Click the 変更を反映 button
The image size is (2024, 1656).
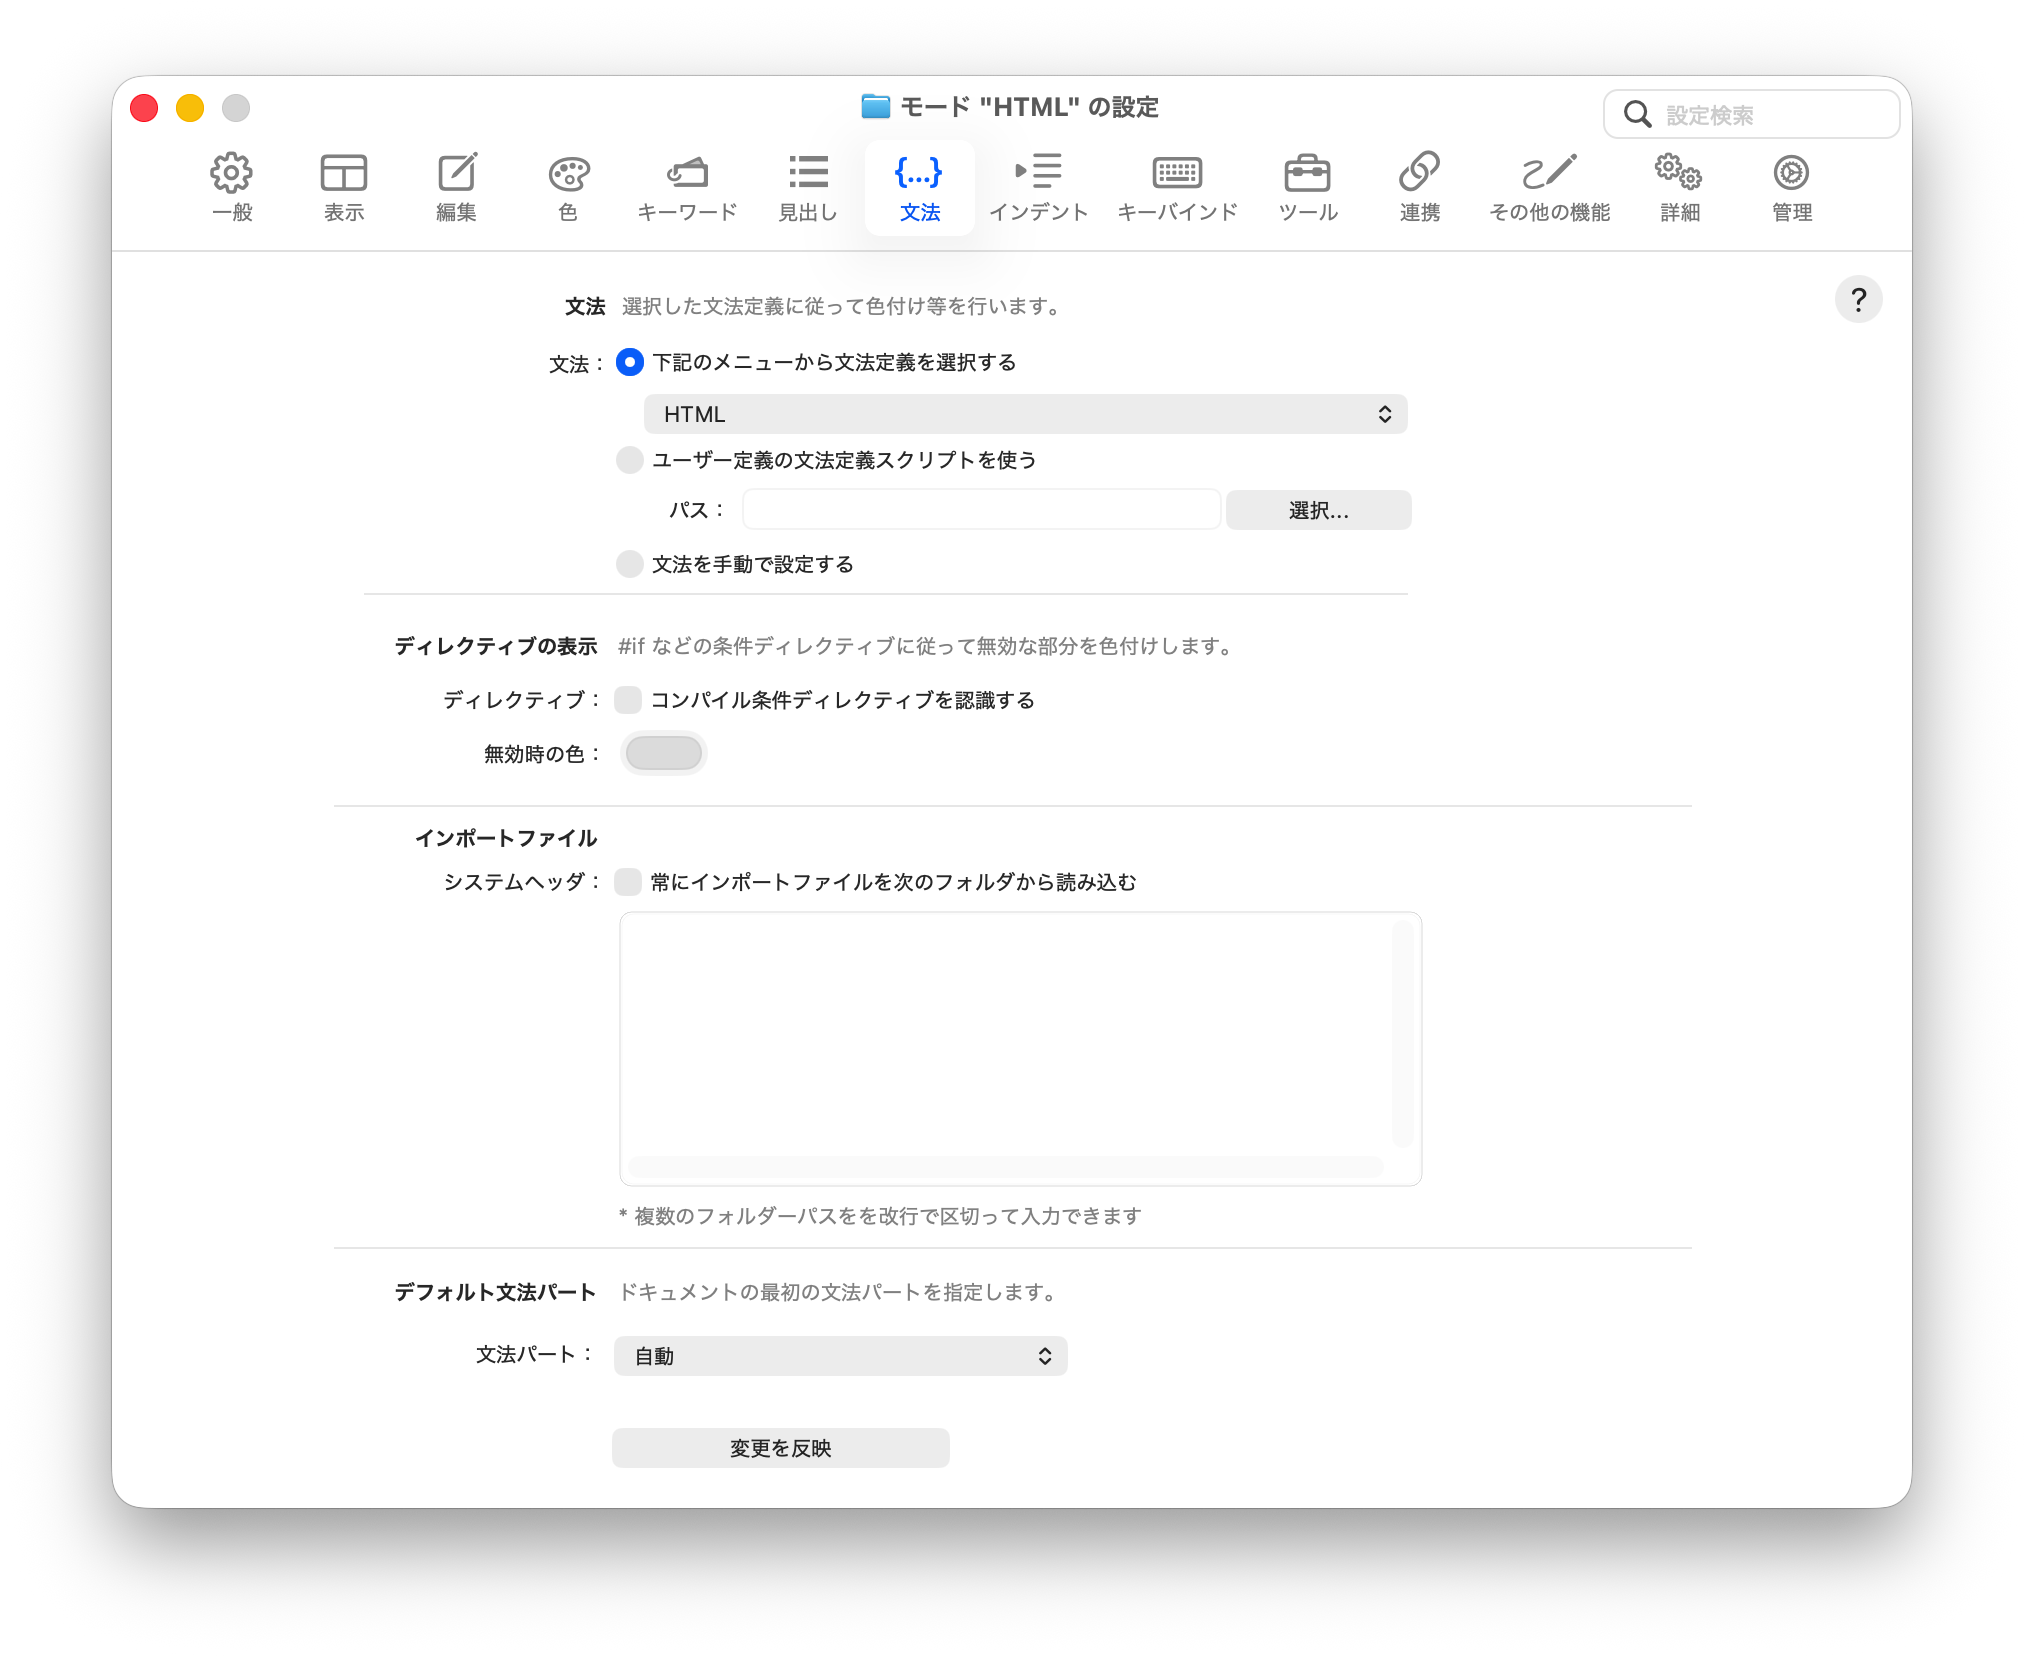point(780,1448)
